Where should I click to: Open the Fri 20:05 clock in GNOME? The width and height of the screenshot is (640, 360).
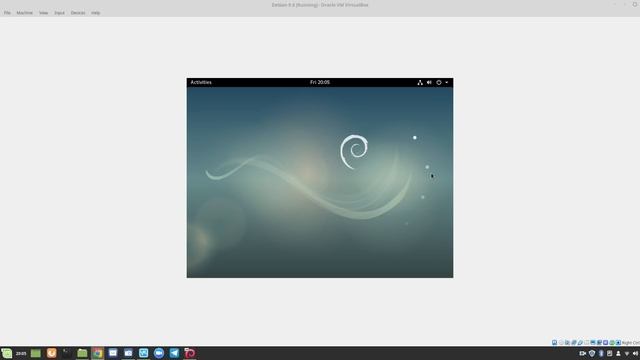(320, 82)
